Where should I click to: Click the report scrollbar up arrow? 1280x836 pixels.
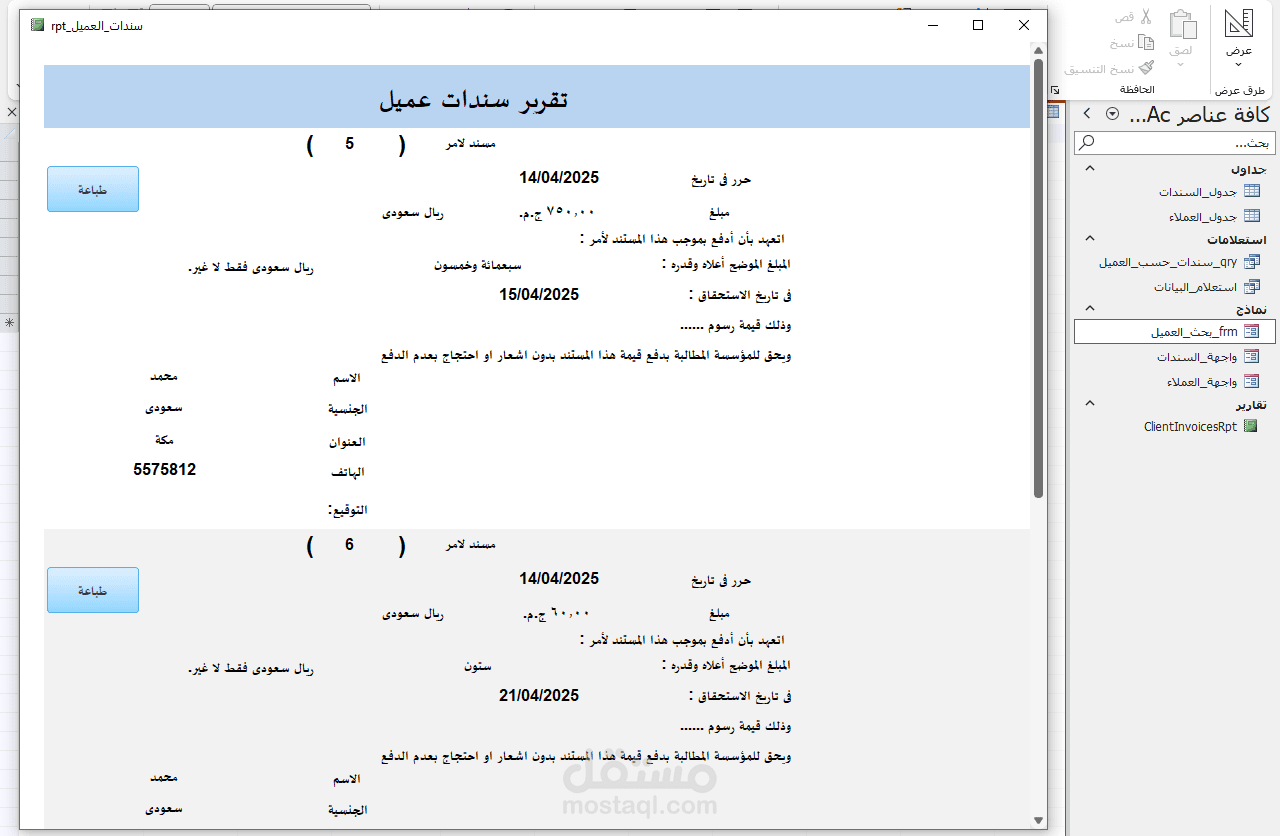(x=1038, y=50)
